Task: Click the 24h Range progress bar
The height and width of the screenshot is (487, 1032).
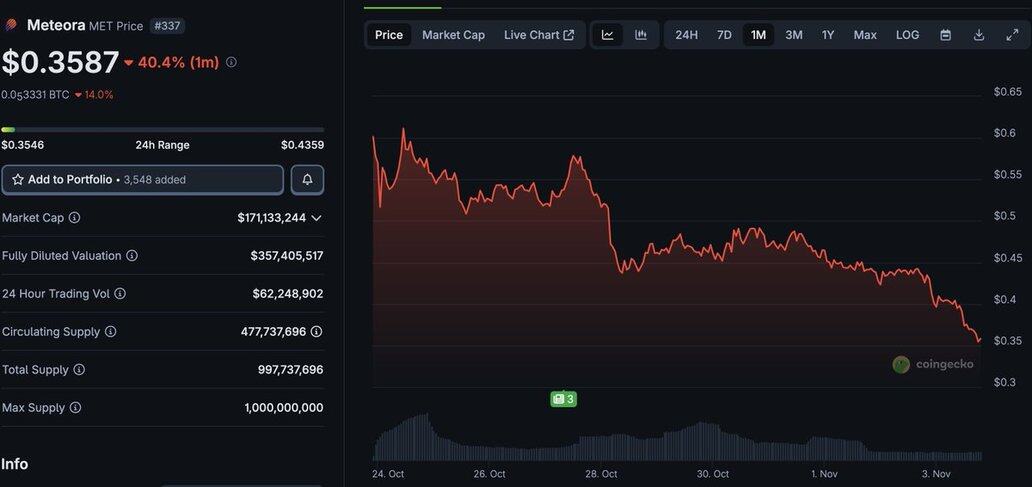Action: coord(162,130)
